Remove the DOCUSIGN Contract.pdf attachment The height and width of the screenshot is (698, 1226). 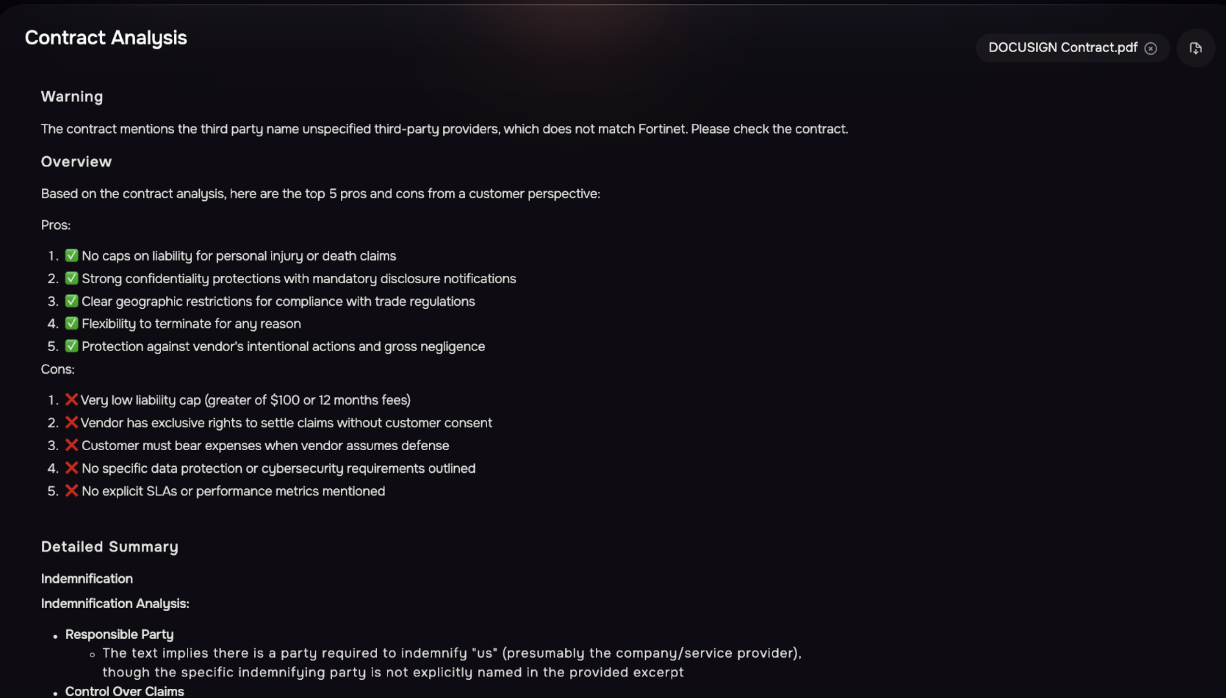(1151, 48)
